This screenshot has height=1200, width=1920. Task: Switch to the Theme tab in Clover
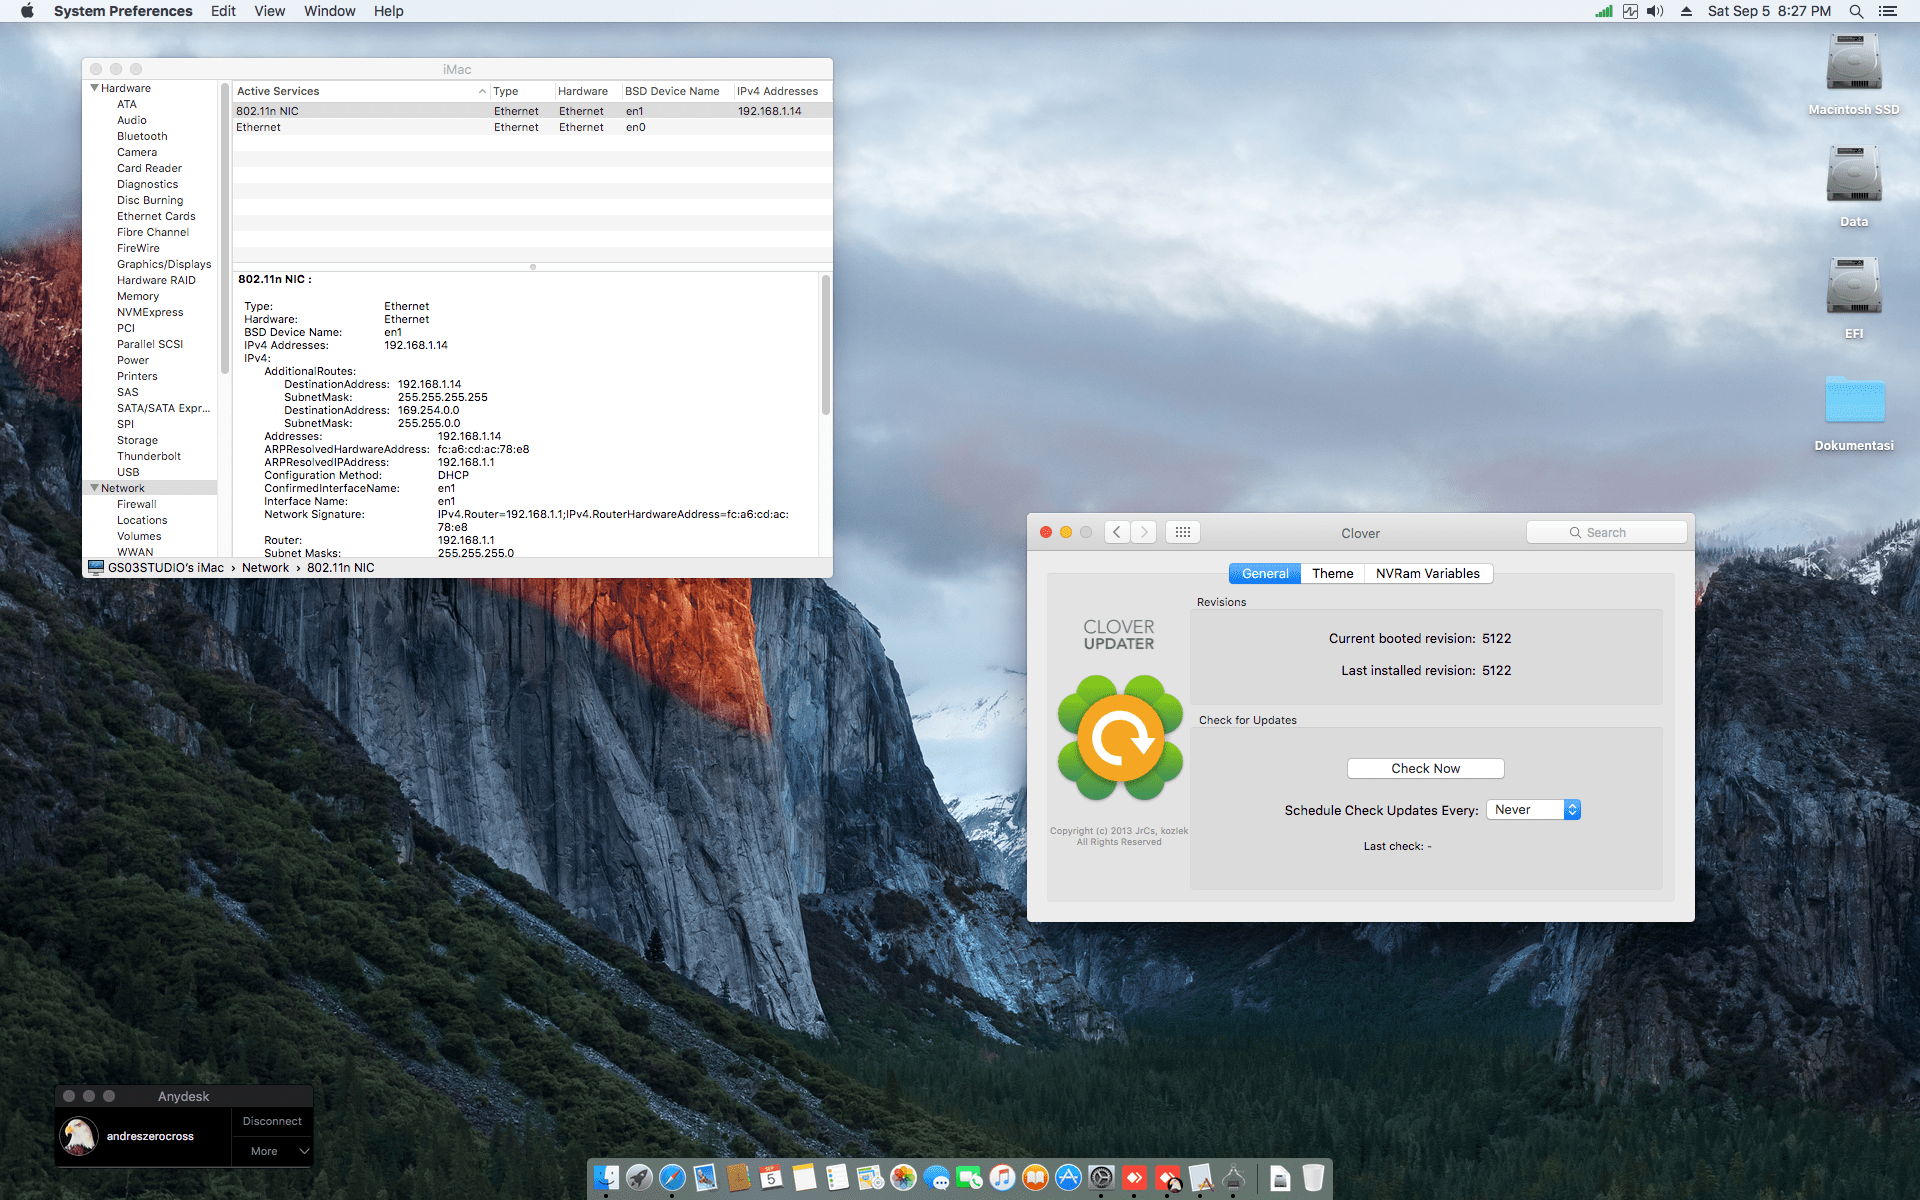click(x=1332, y=573)
